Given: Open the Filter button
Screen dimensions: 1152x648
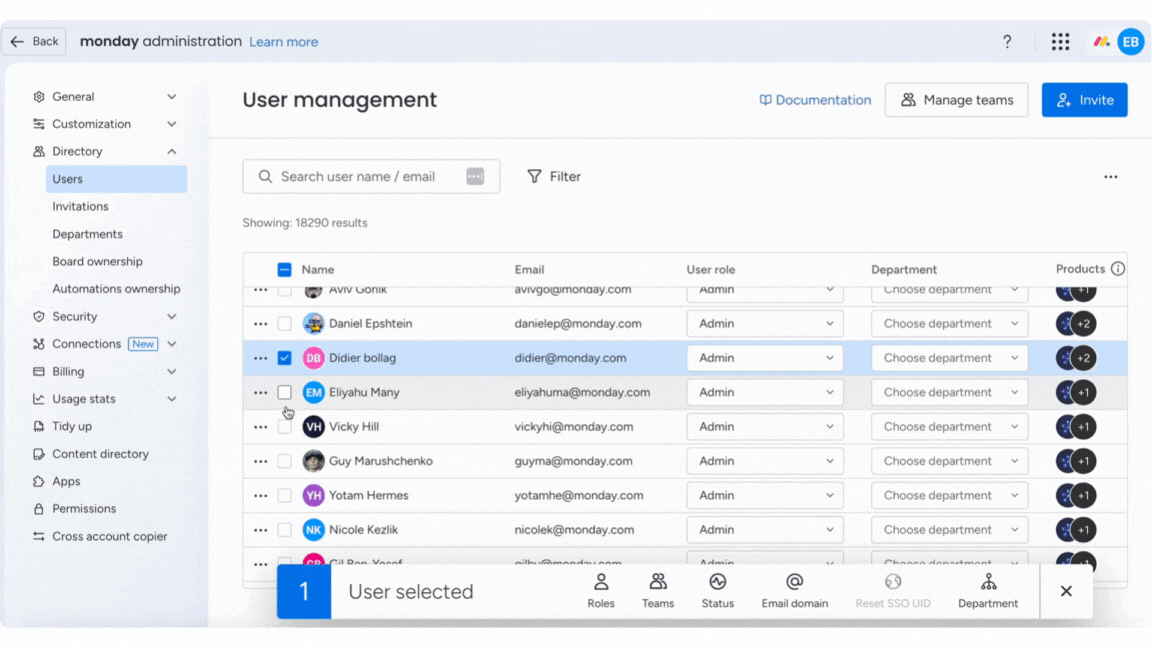Looking at the screenshot, I should (554, 176).
